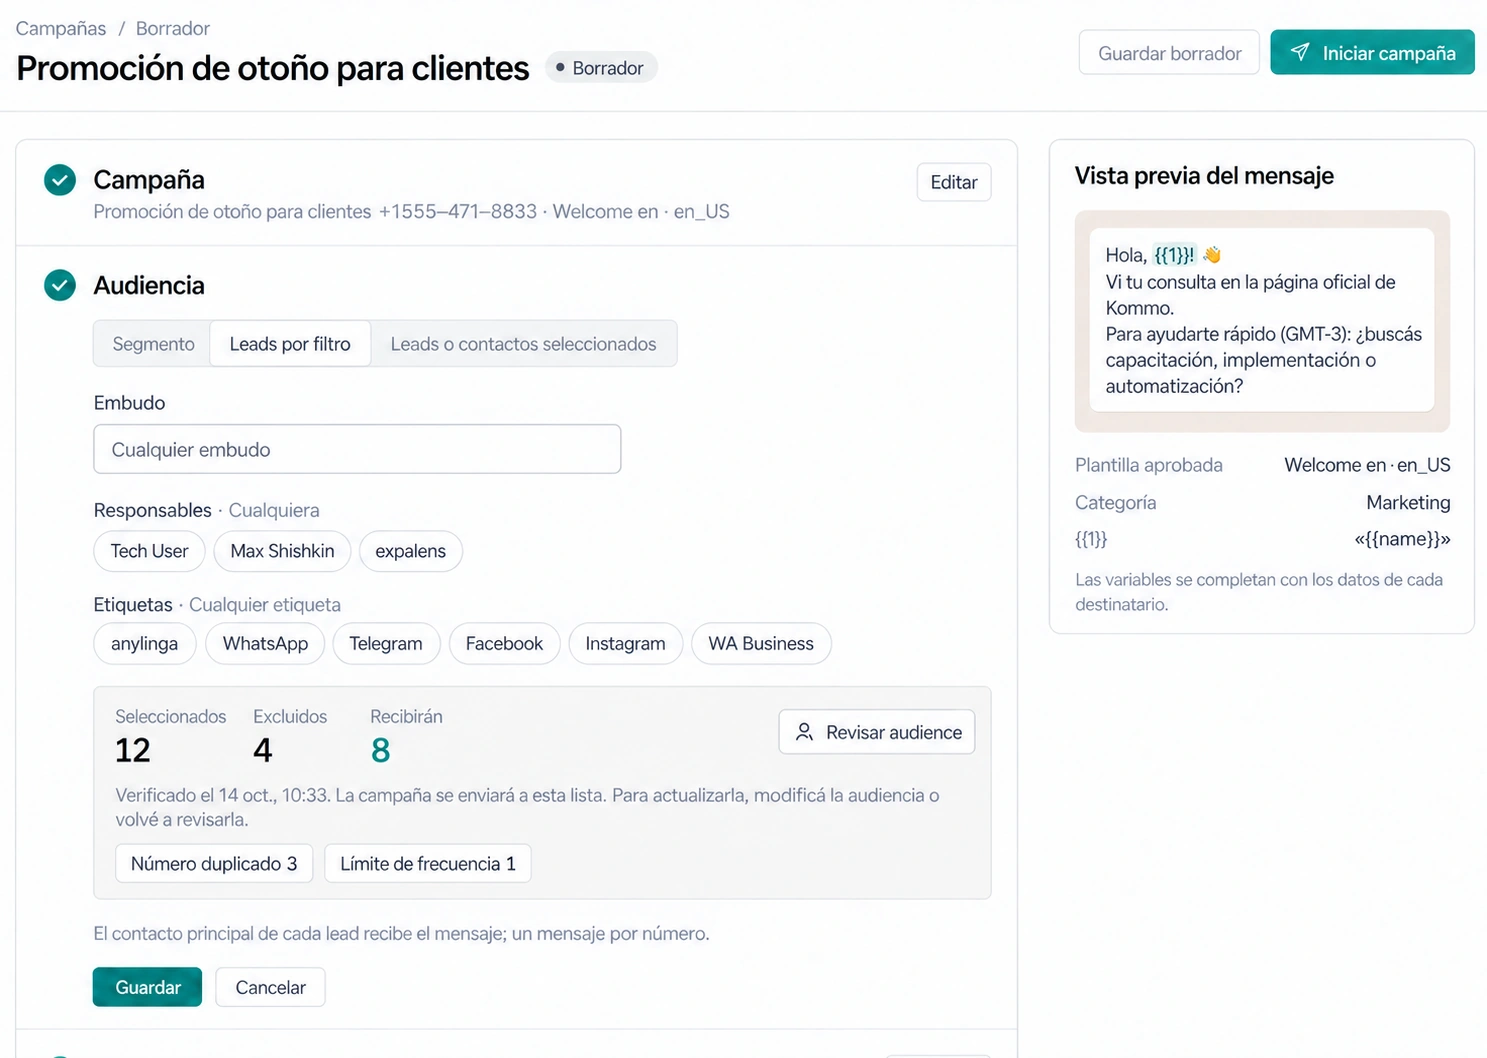Click phone number +1555–471–8833 in the Campaña summary
This screenshot has height=1058, width=1487.
[458, 211]
